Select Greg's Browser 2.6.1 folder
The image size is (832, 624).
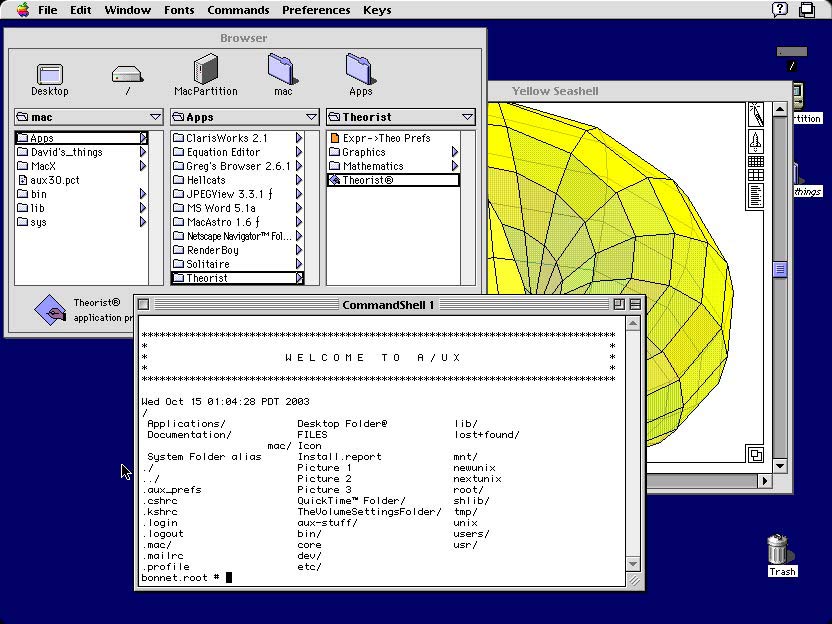(x=232, y=166)
